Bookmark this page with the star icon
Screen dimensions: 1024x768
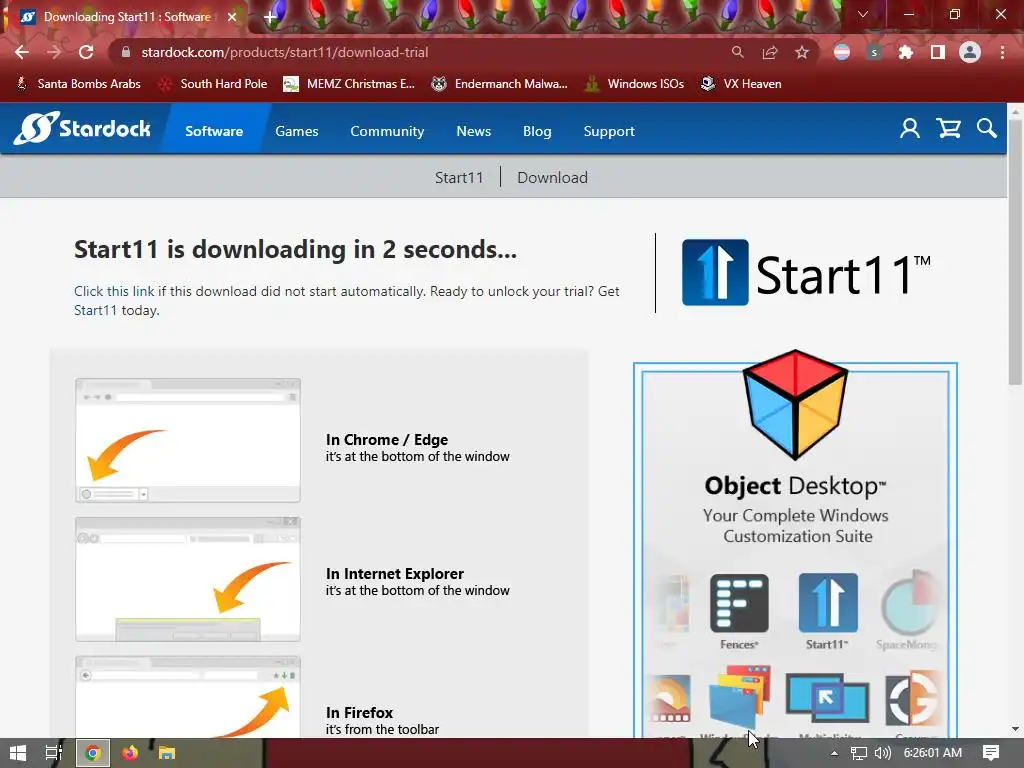pyautogui.click(x=802, y=52)
